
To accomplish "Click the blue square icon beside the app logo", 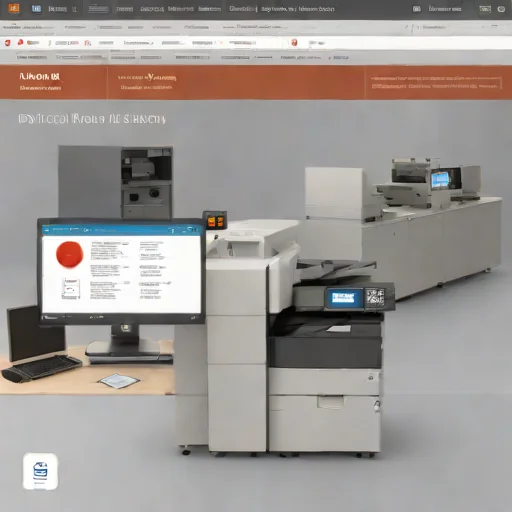I will (36, 9).
